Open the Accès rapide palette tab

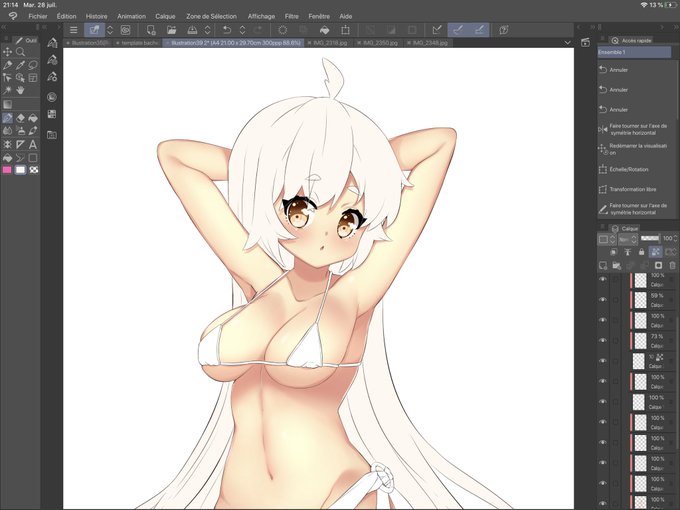tap(632, 40)
